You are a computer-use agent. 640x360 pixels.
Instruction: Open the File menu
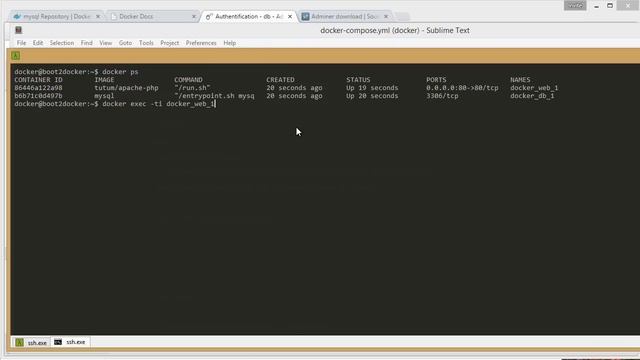click(x=21, y=43)
